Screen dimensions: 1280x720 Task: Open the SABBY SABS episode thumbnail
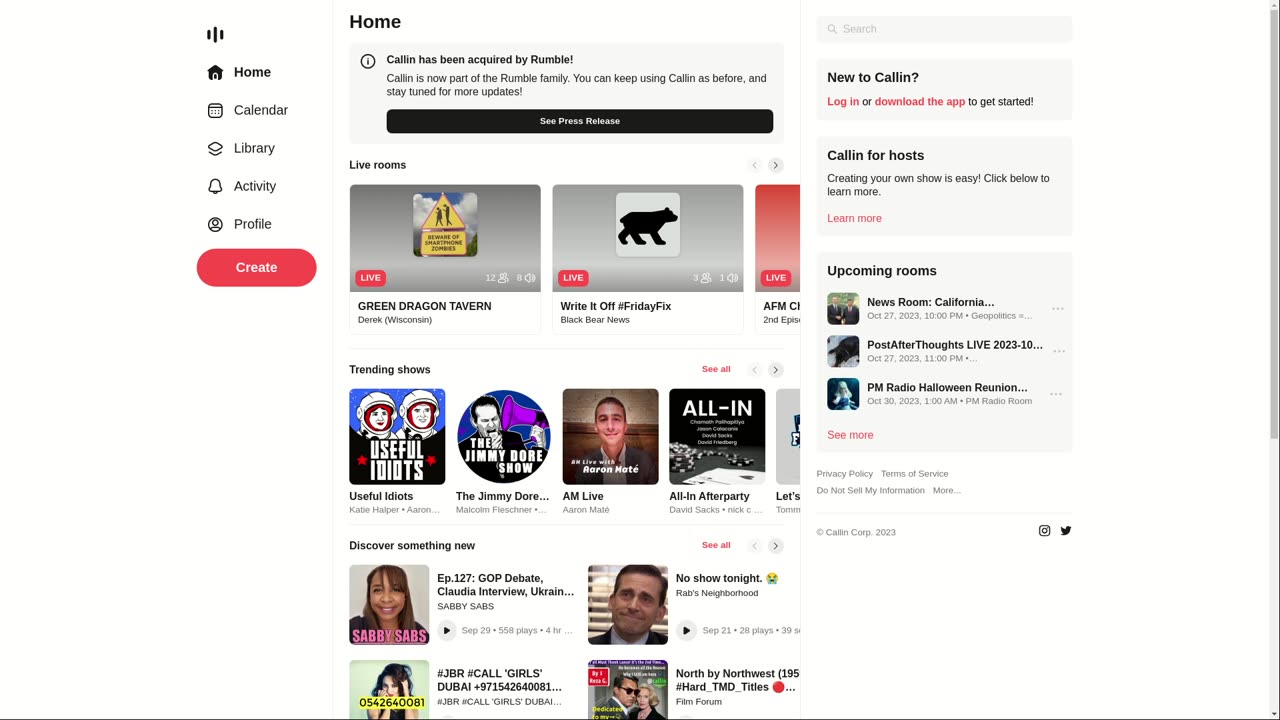point(389,605)
